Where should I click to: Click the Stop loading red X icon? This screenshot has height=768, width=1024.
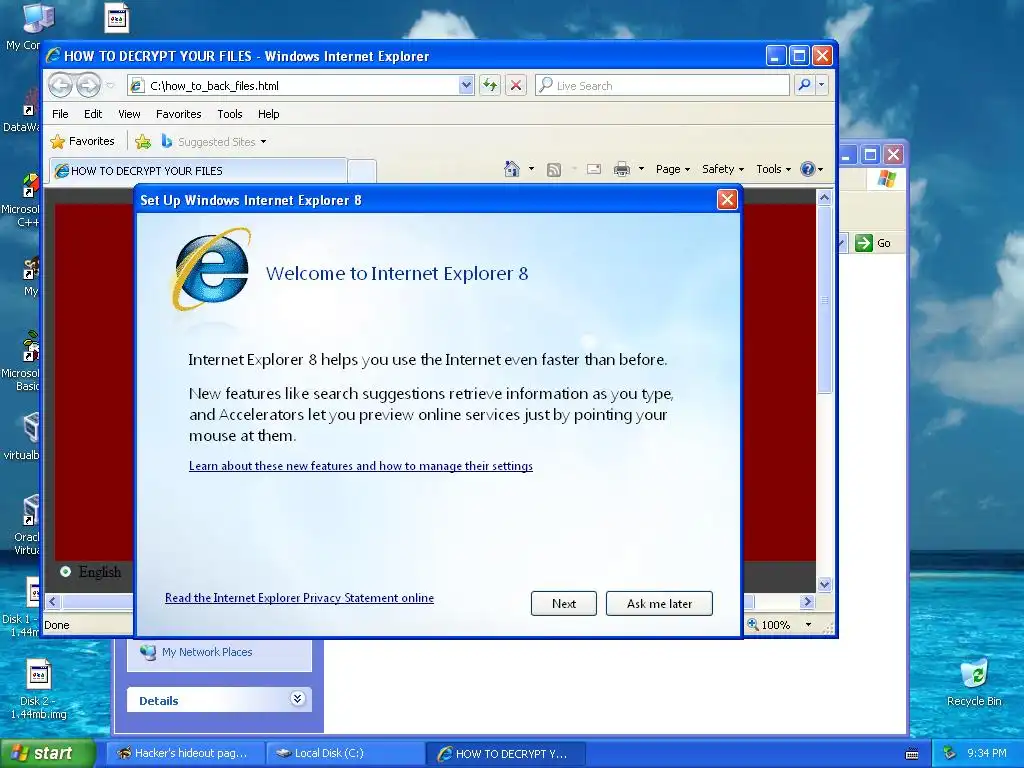pyautogui.click(x=516, y=85)
